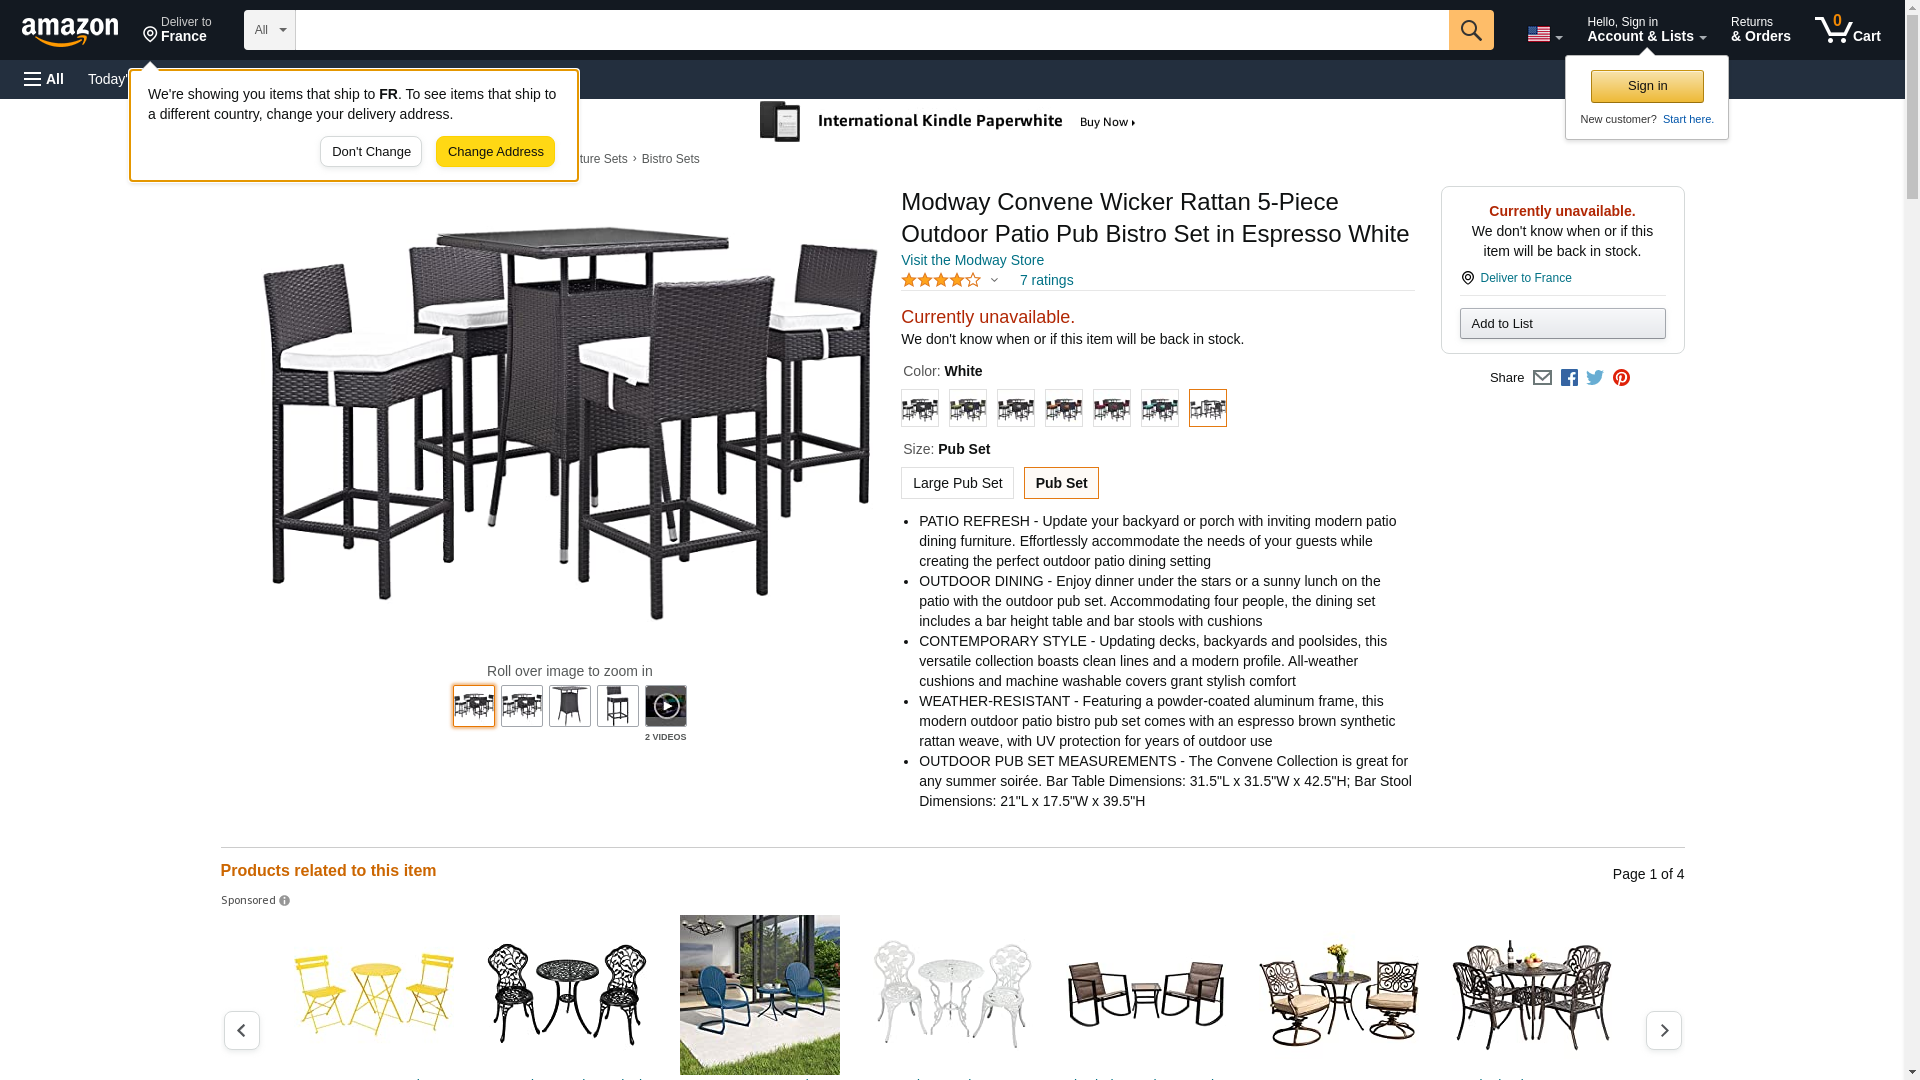Share product on Twitter
This screenshot has width=1920, height=1080.
[x=1595, y=378]
